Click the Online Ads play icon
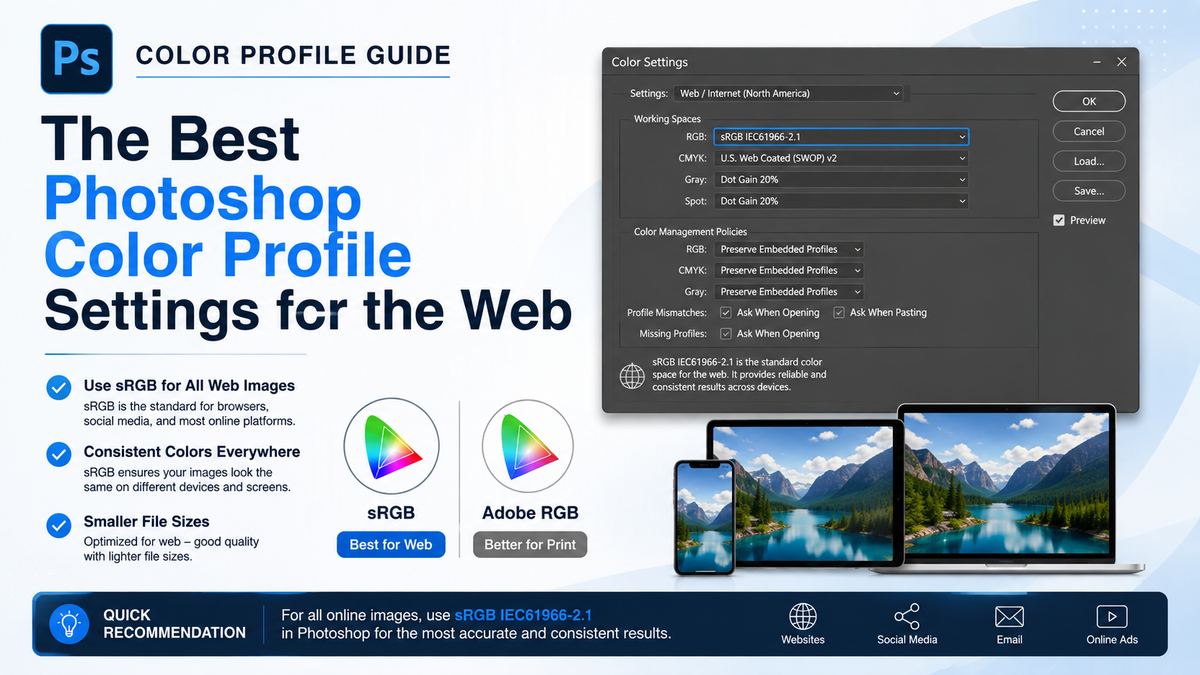The height and width of the screenshot is (675, 1200). coord(1112,616)
